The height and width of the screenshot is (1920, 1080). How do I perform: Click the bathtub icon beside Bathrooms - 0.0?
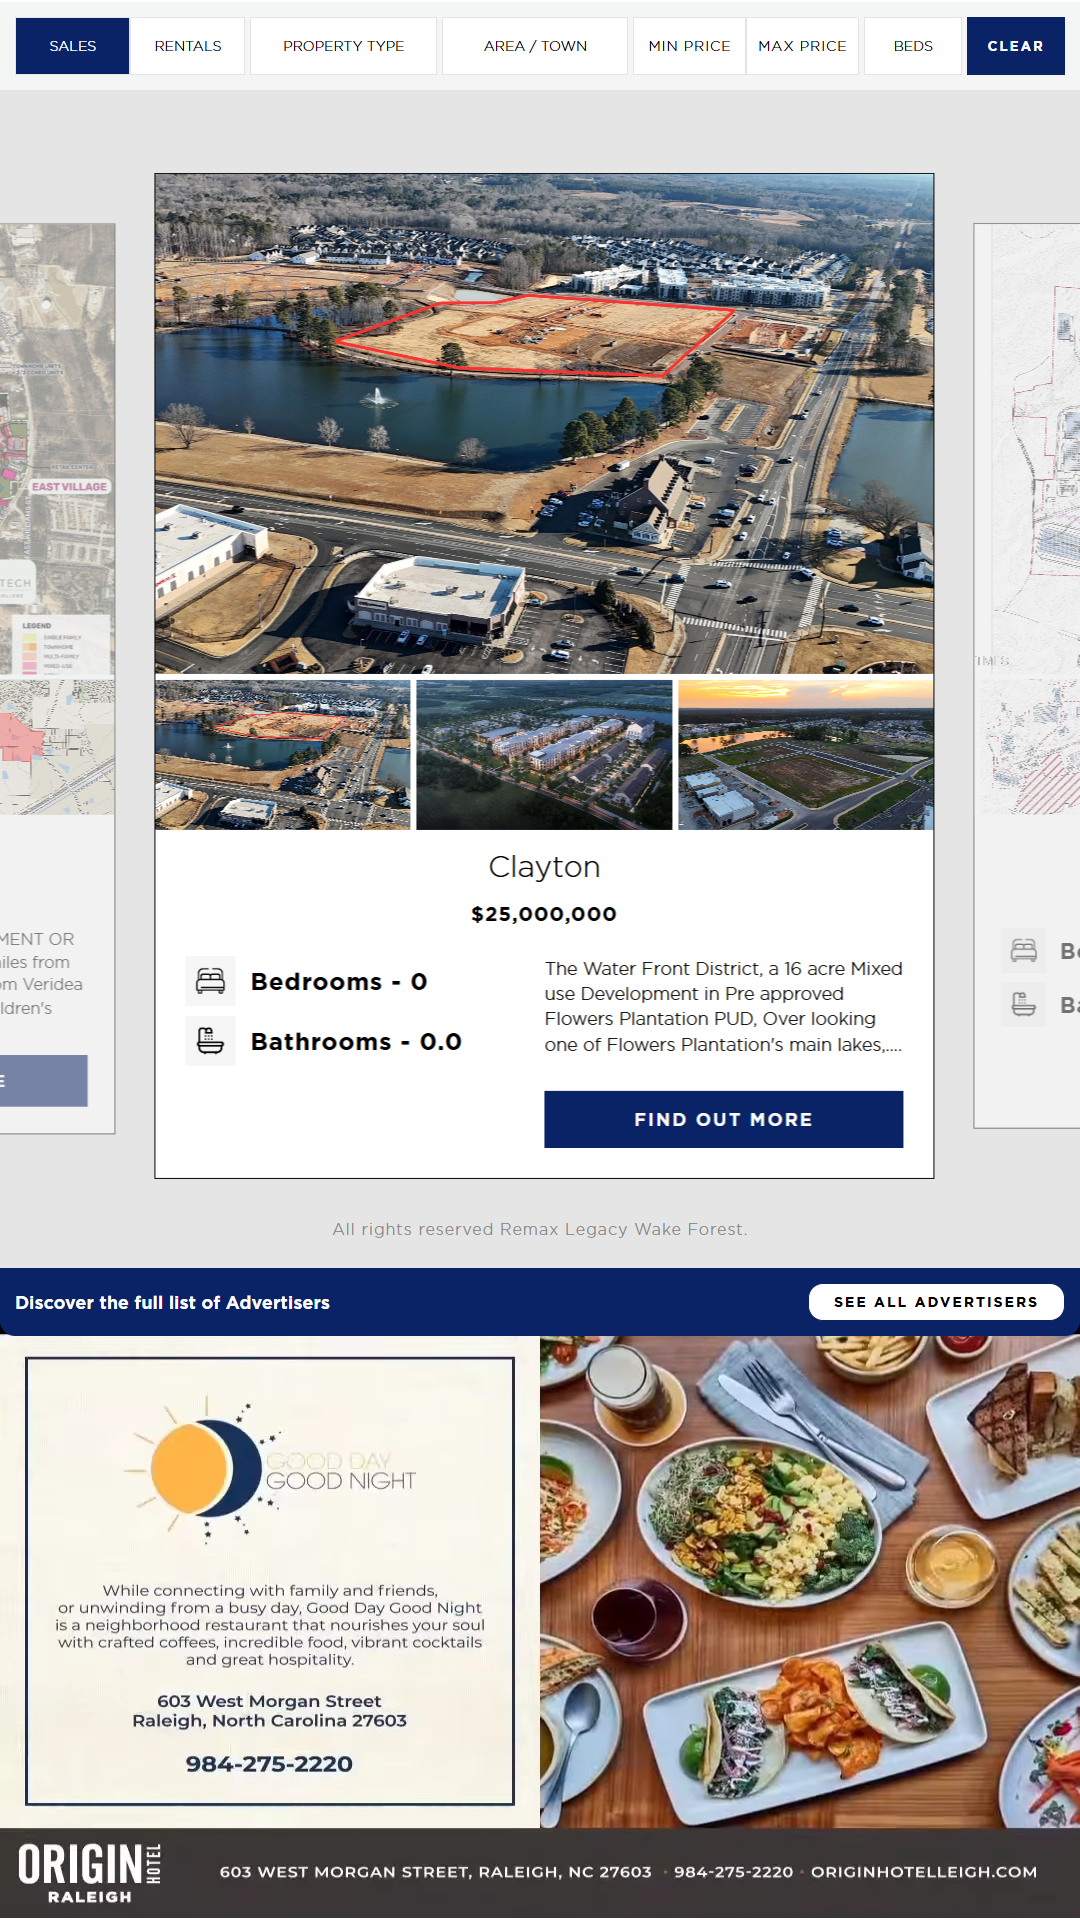210,1041
